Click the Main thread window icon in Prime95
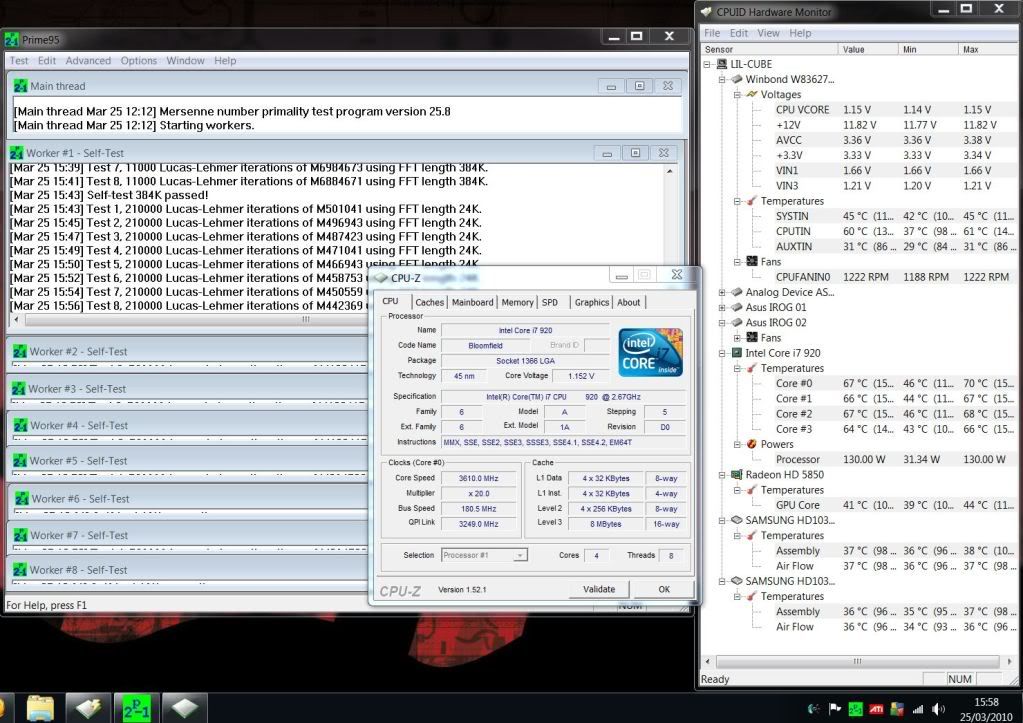The width and height of the screenshot is (1023, 723). tap(20, 86)
